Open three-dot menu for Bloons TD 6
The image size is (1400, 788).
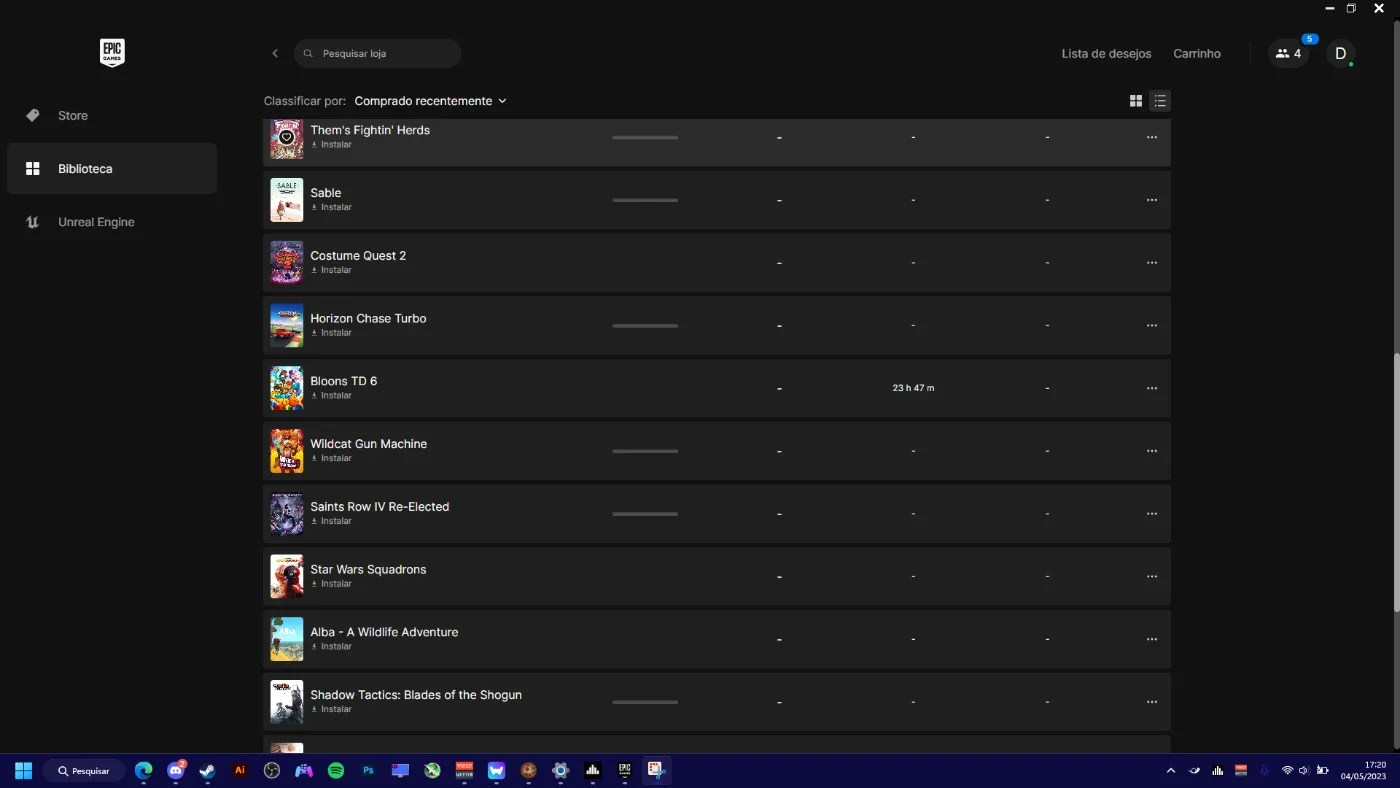[x=1152, y=388]
